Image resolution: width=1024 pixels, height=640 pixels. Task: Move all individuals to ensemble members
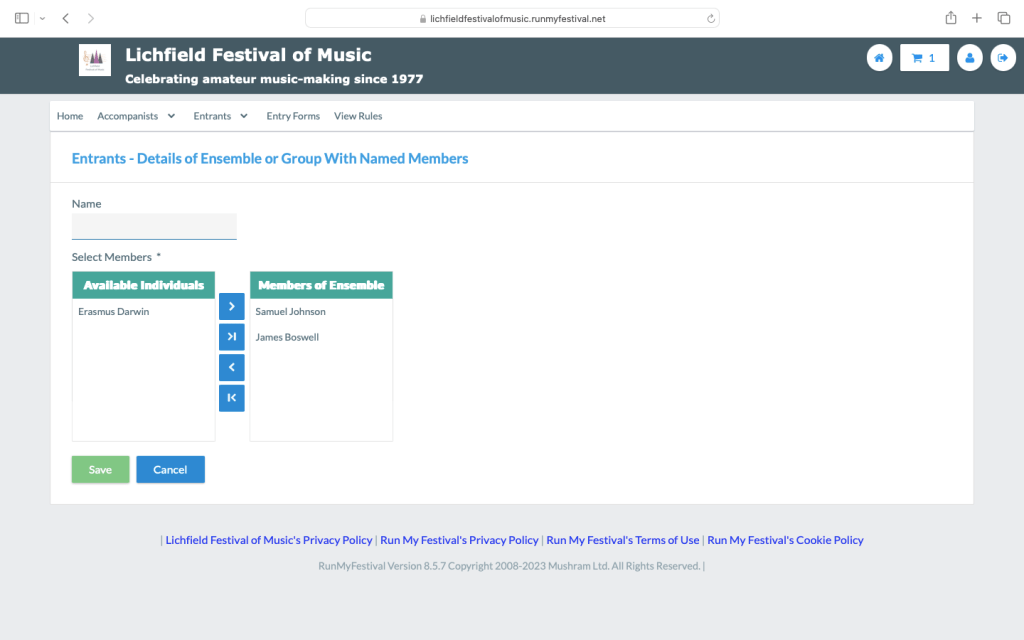pos(231,337)
